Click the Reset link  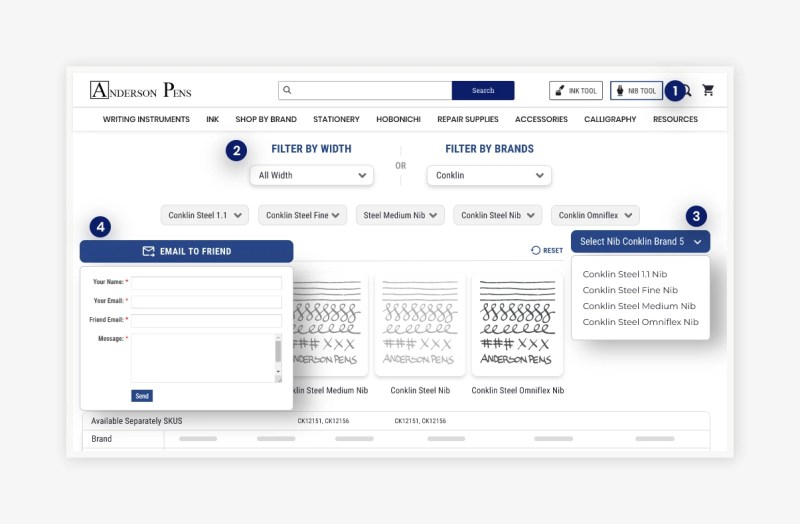(x=547, y=250)
